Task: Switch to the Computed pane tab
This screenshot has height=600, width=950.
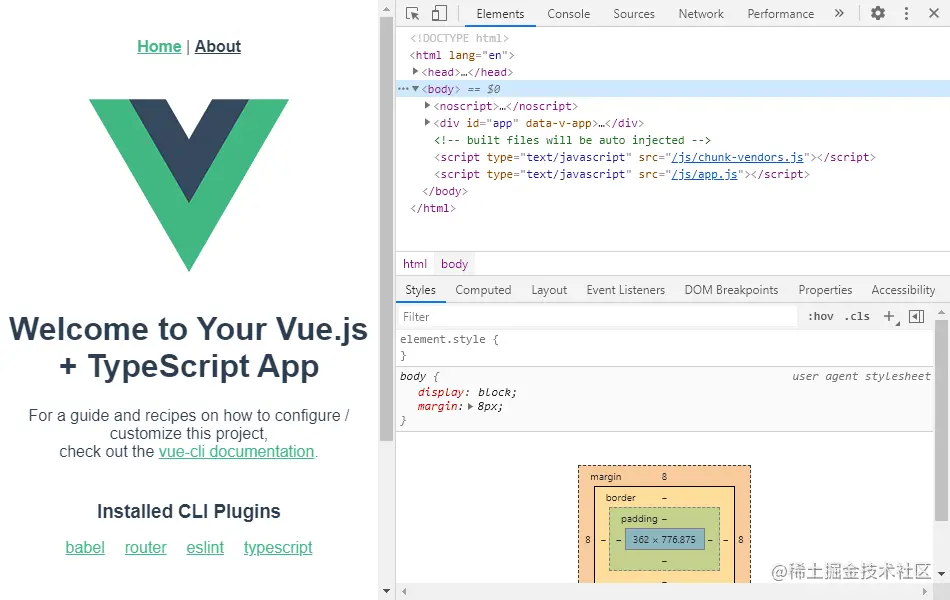Action: pos(483,290)
